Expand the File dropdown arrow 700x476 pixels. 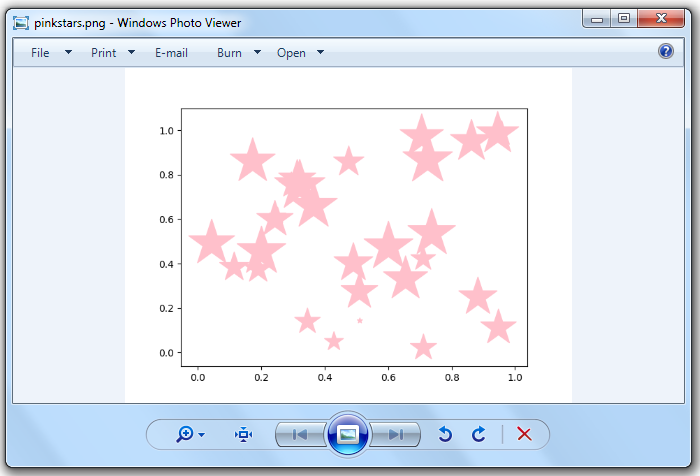(68, 52)
